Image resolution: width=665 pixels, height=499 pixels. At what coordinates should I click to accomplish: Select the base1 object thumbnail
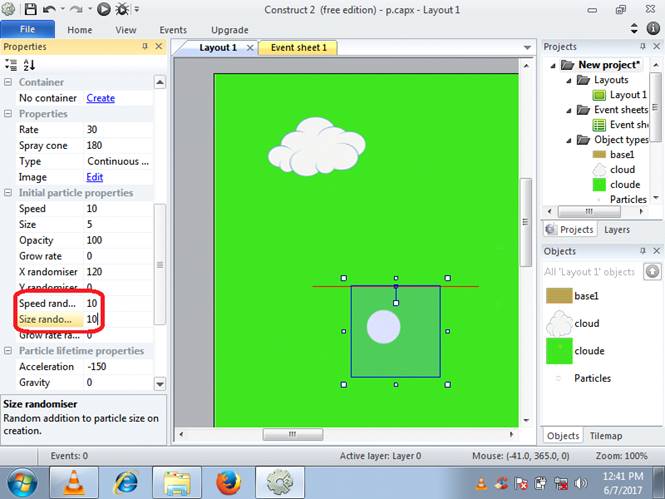coord(559,295)
